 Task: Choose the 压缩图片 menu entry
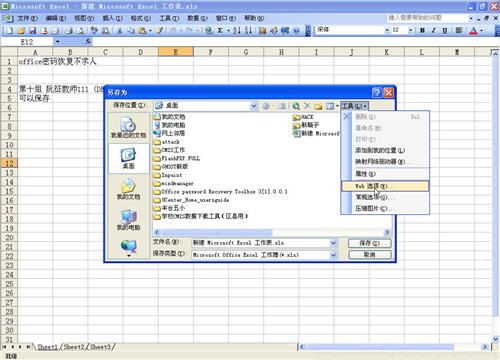pyautogui.click(x=385, y=209)
